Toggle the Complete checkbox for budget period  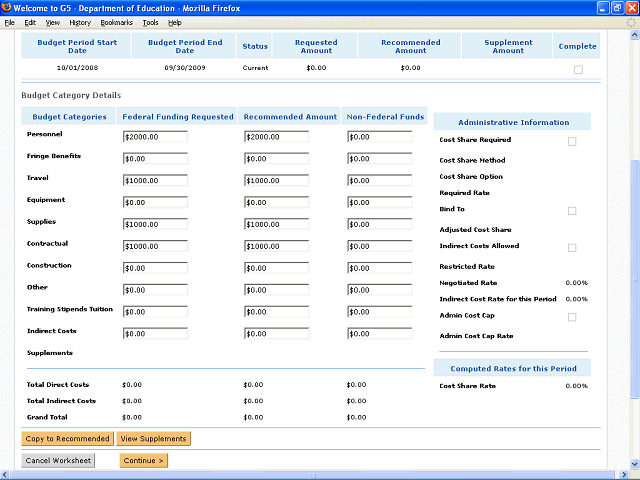[x=578, y=69]
